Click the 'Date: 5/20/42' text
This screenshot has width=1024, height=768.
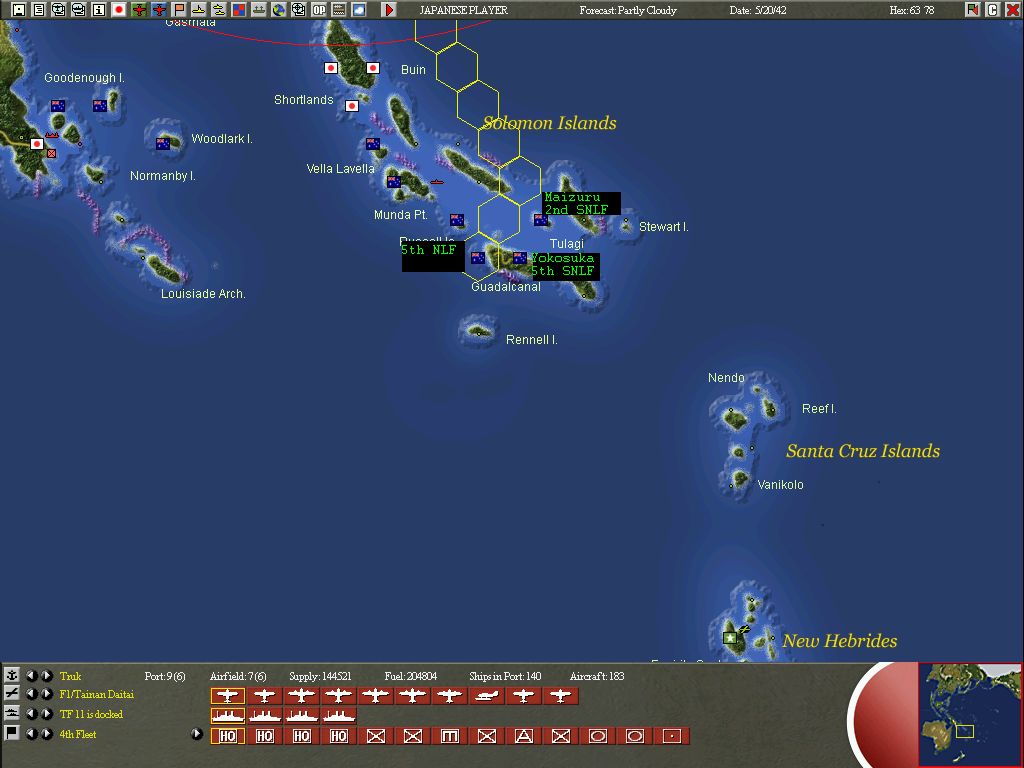point(758,10)
